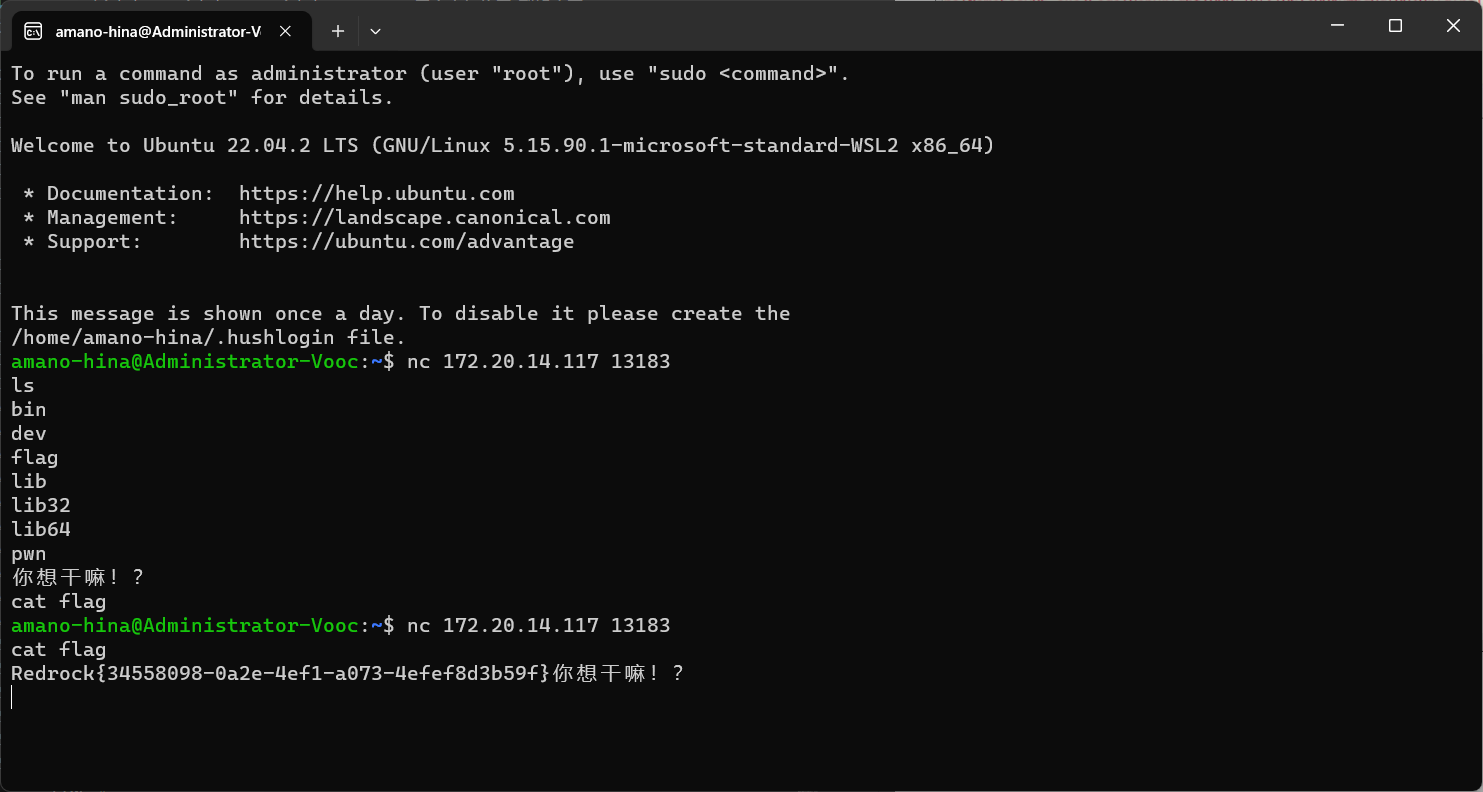Image resolution: width=1483 pixels, height=792 pixels.
Task: Close the amano-hina@Administrator tab
Action: (285, 31)
